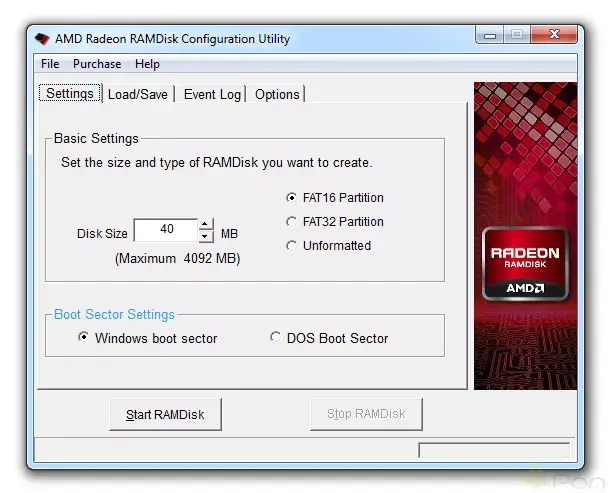Select the Settings tab

coord(70,93)
